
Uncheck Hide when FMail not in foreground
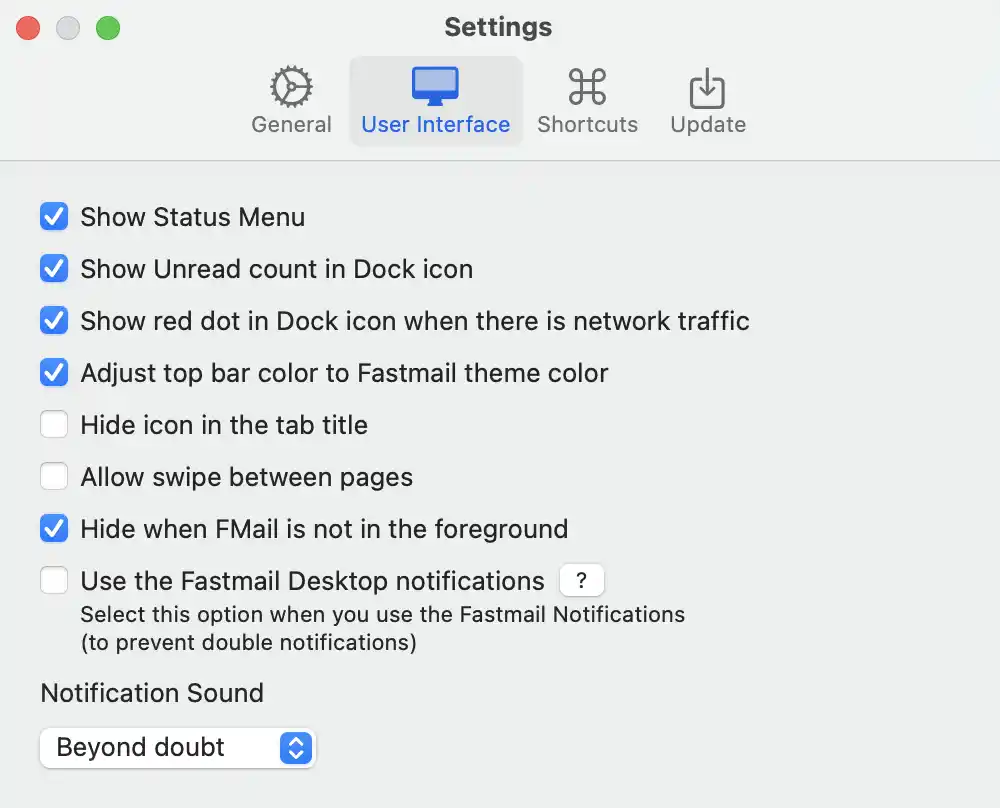coord(54,528)
